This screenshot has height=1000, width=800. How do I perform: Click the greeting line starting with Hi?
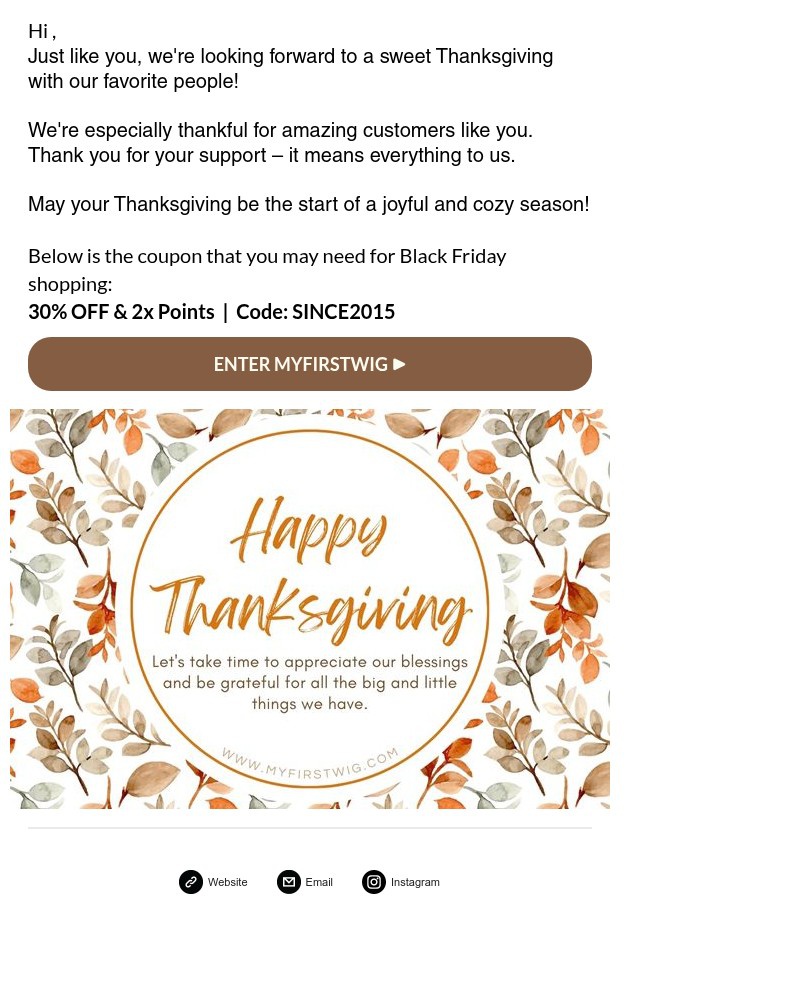tap(42, 30)
